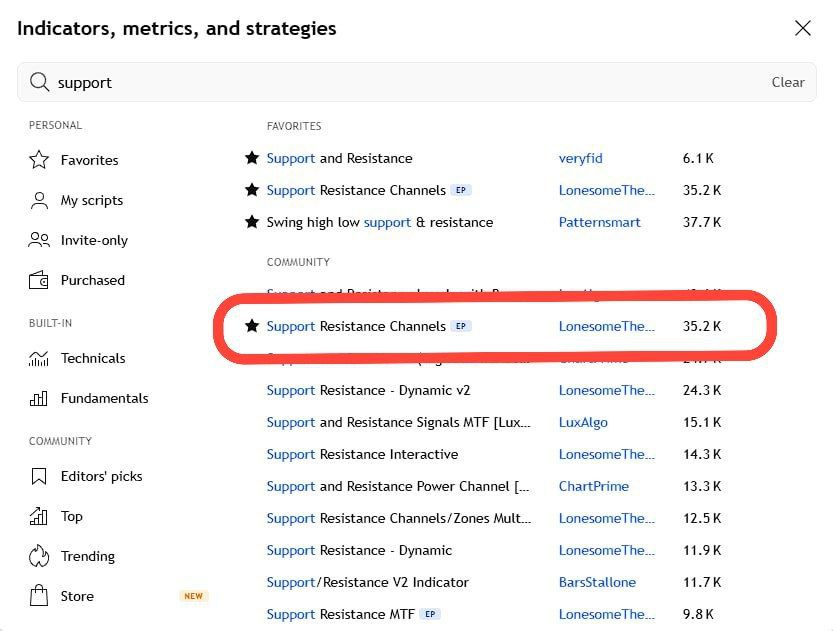Click the My scripts person icon
The width and height of the screenshot is (833, 631).
click(39, 200)
